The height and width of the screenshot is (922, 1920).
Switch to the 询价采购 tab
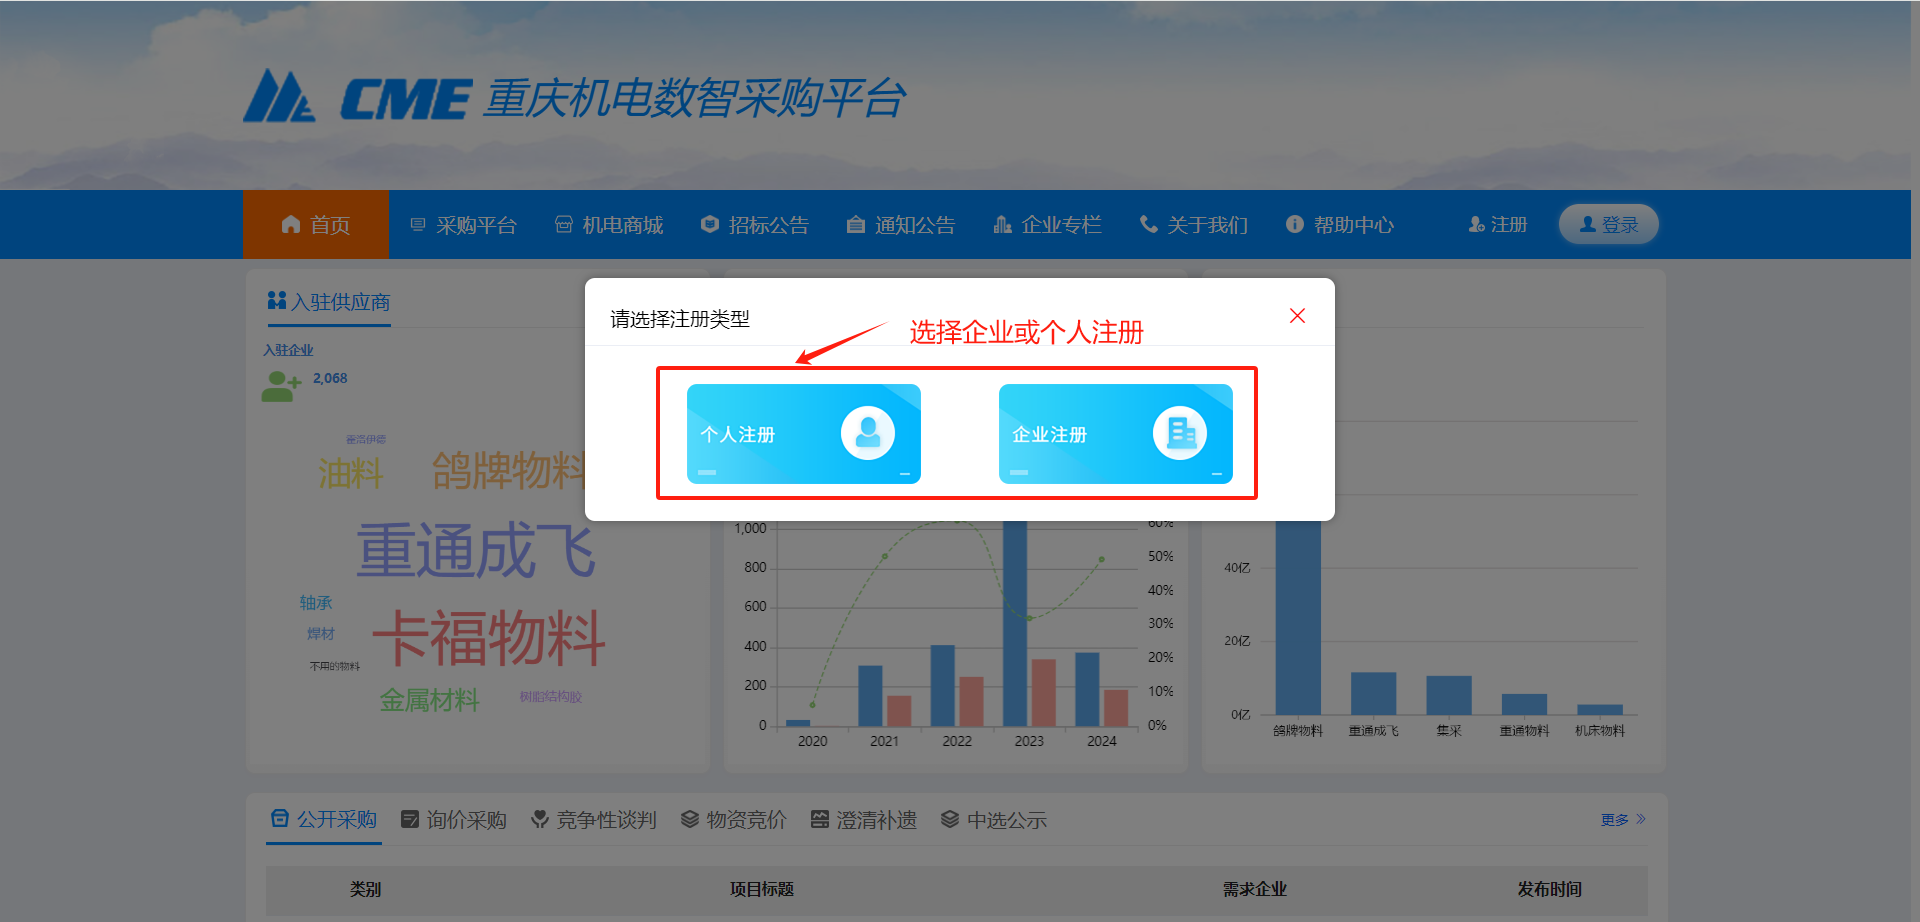click(454, 820)
